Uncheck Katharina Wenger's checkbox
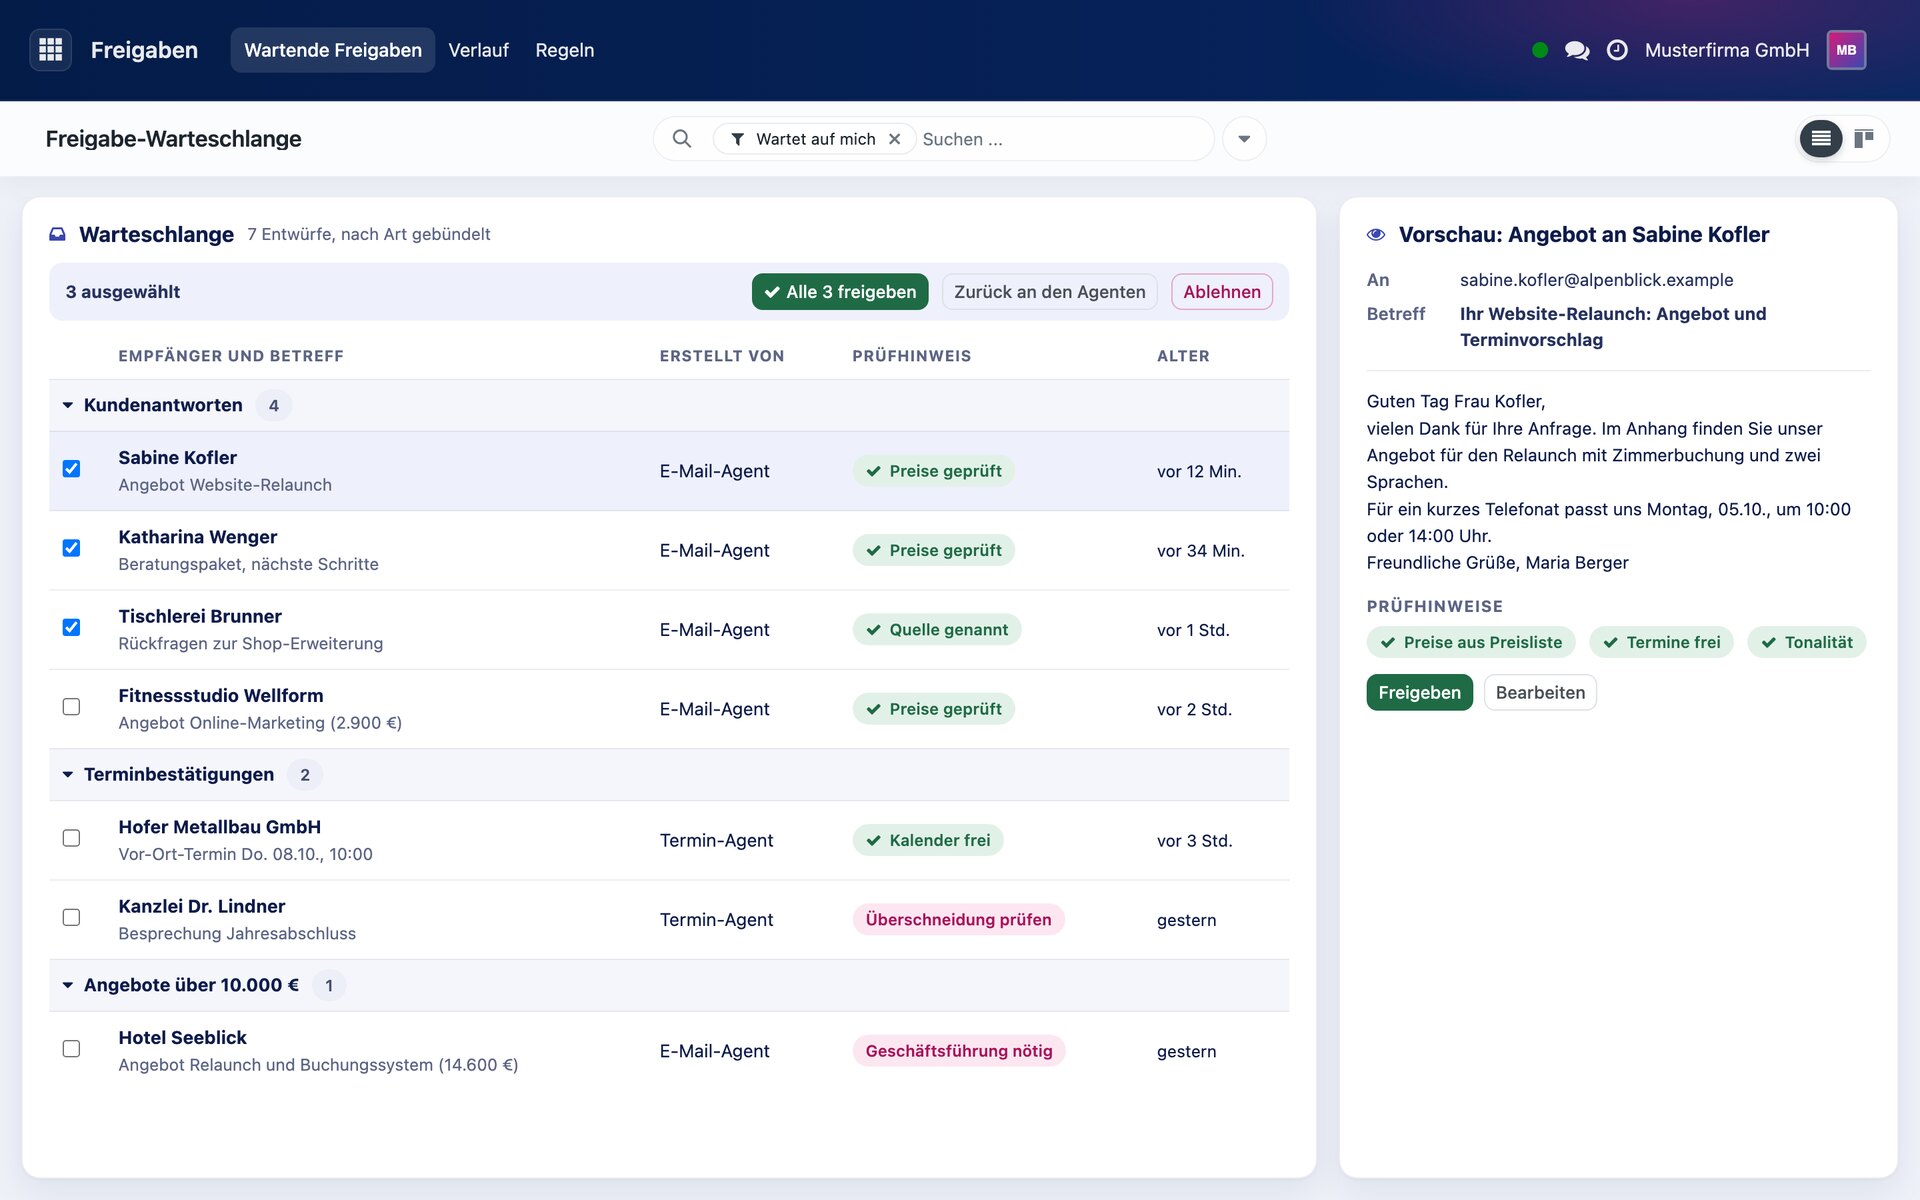This screenshot has height=1200, width=1920. pyautogui.click(x=71, y=548)
